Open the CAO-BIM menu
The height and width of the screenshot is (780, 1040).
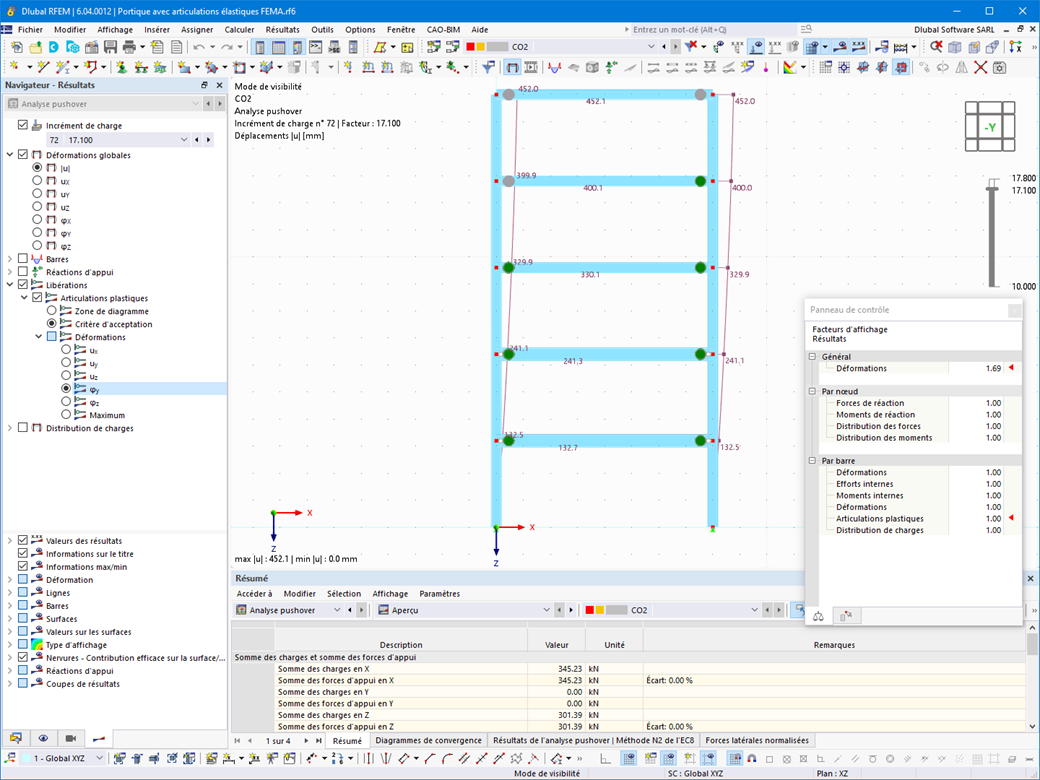click(443, 29)
